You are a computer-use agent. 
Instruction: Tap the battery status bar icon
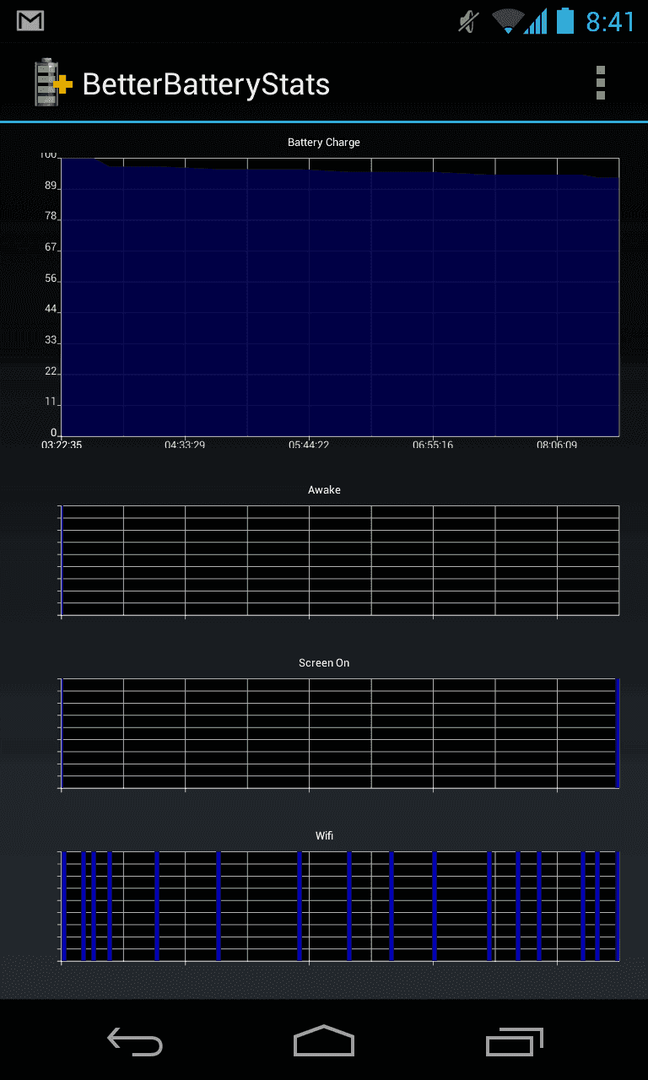point(565,21)
